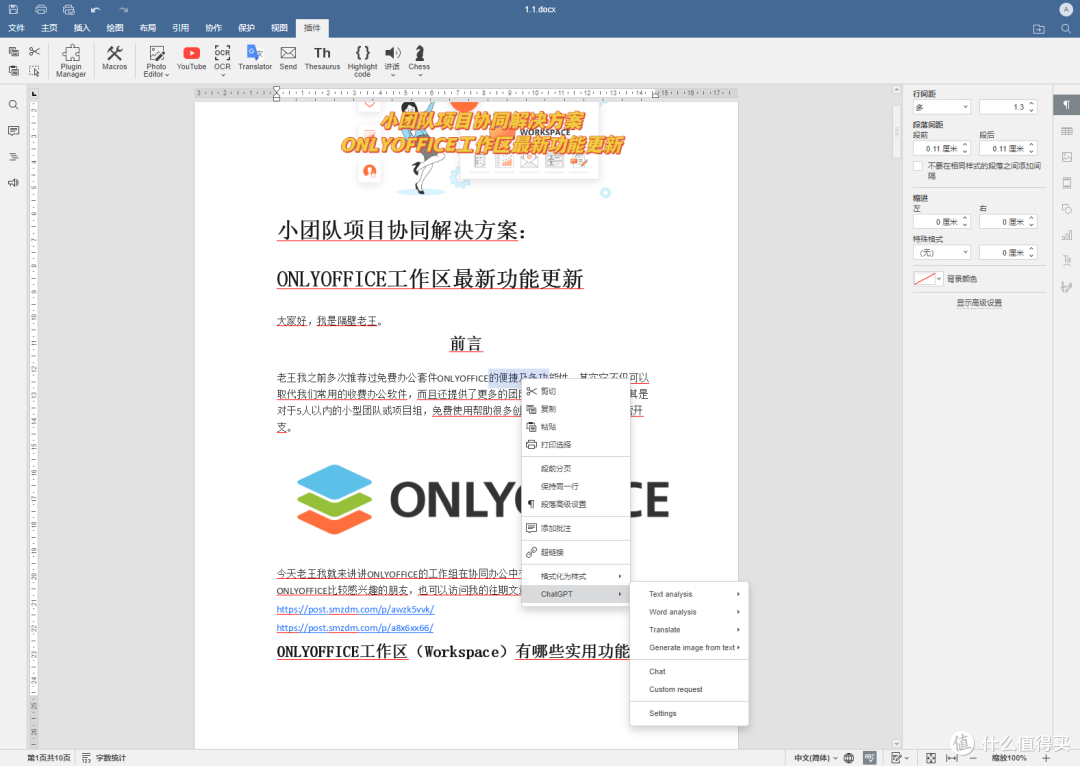Click 显示高级设置 show advanced settings link
Screen dimensions: 1080x766
coord(979,303)
